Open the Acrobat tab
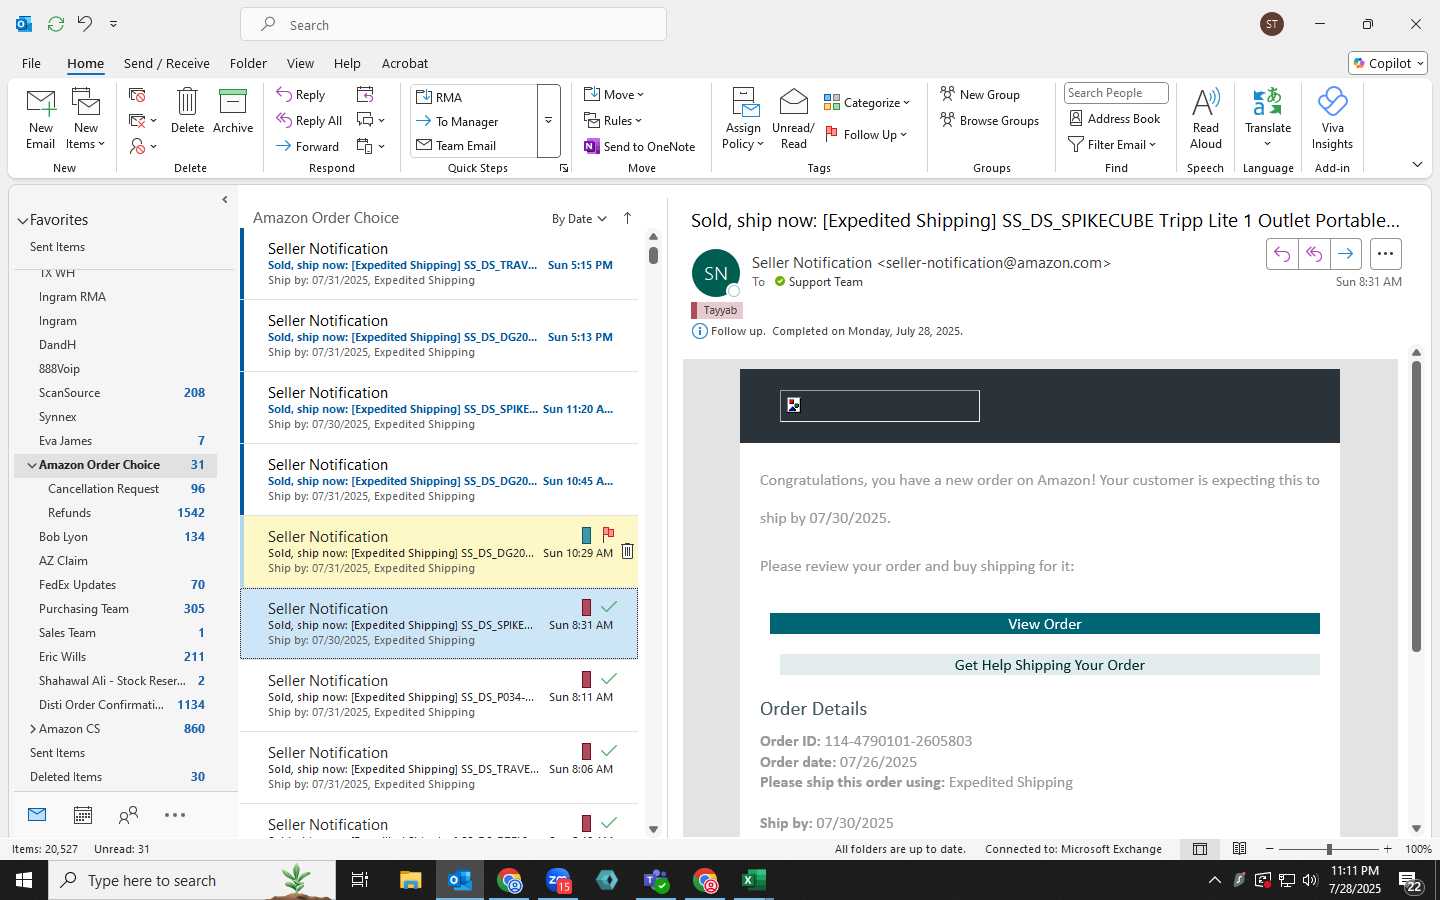The image size is (1440, 900). click(x=405, y=63)
